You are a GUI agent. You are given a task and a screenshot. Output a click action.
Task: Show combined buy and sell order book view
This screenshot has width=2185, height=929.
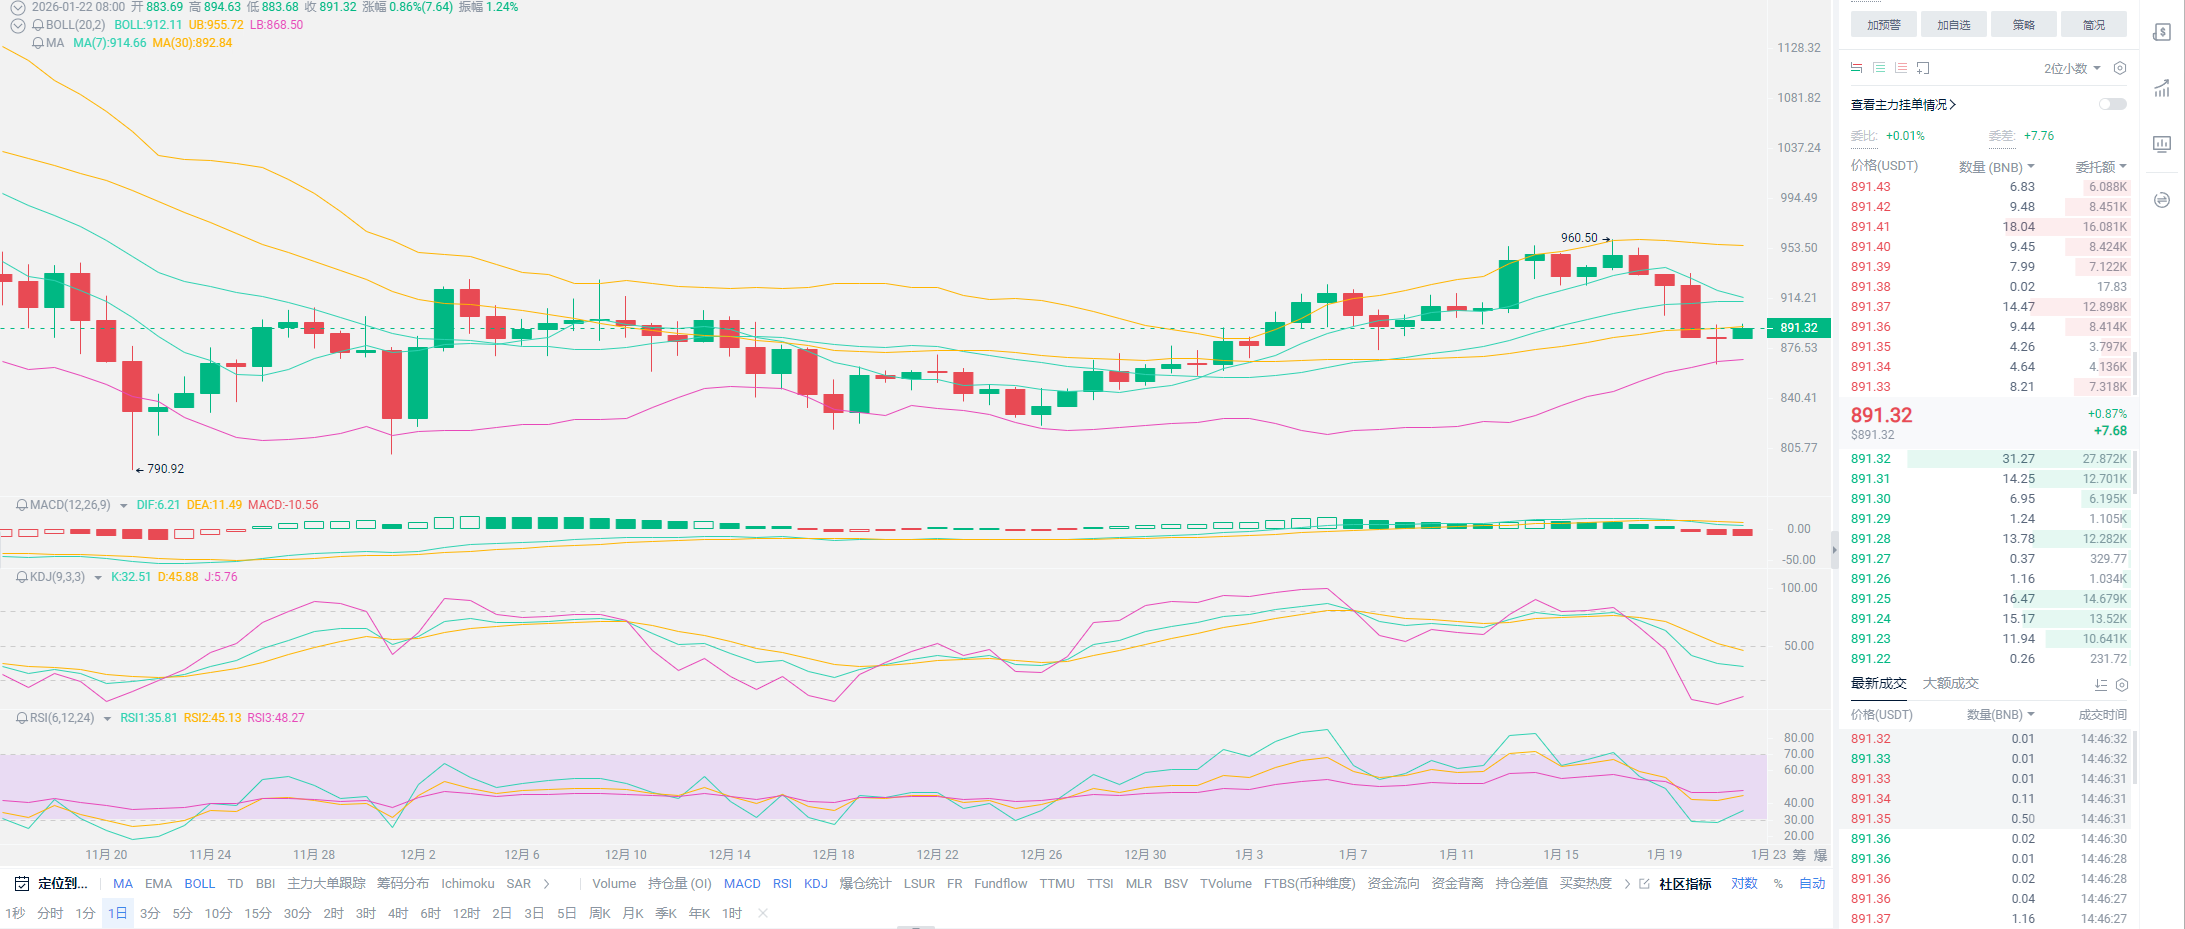pyautogui.click(x=1856, y=68)
